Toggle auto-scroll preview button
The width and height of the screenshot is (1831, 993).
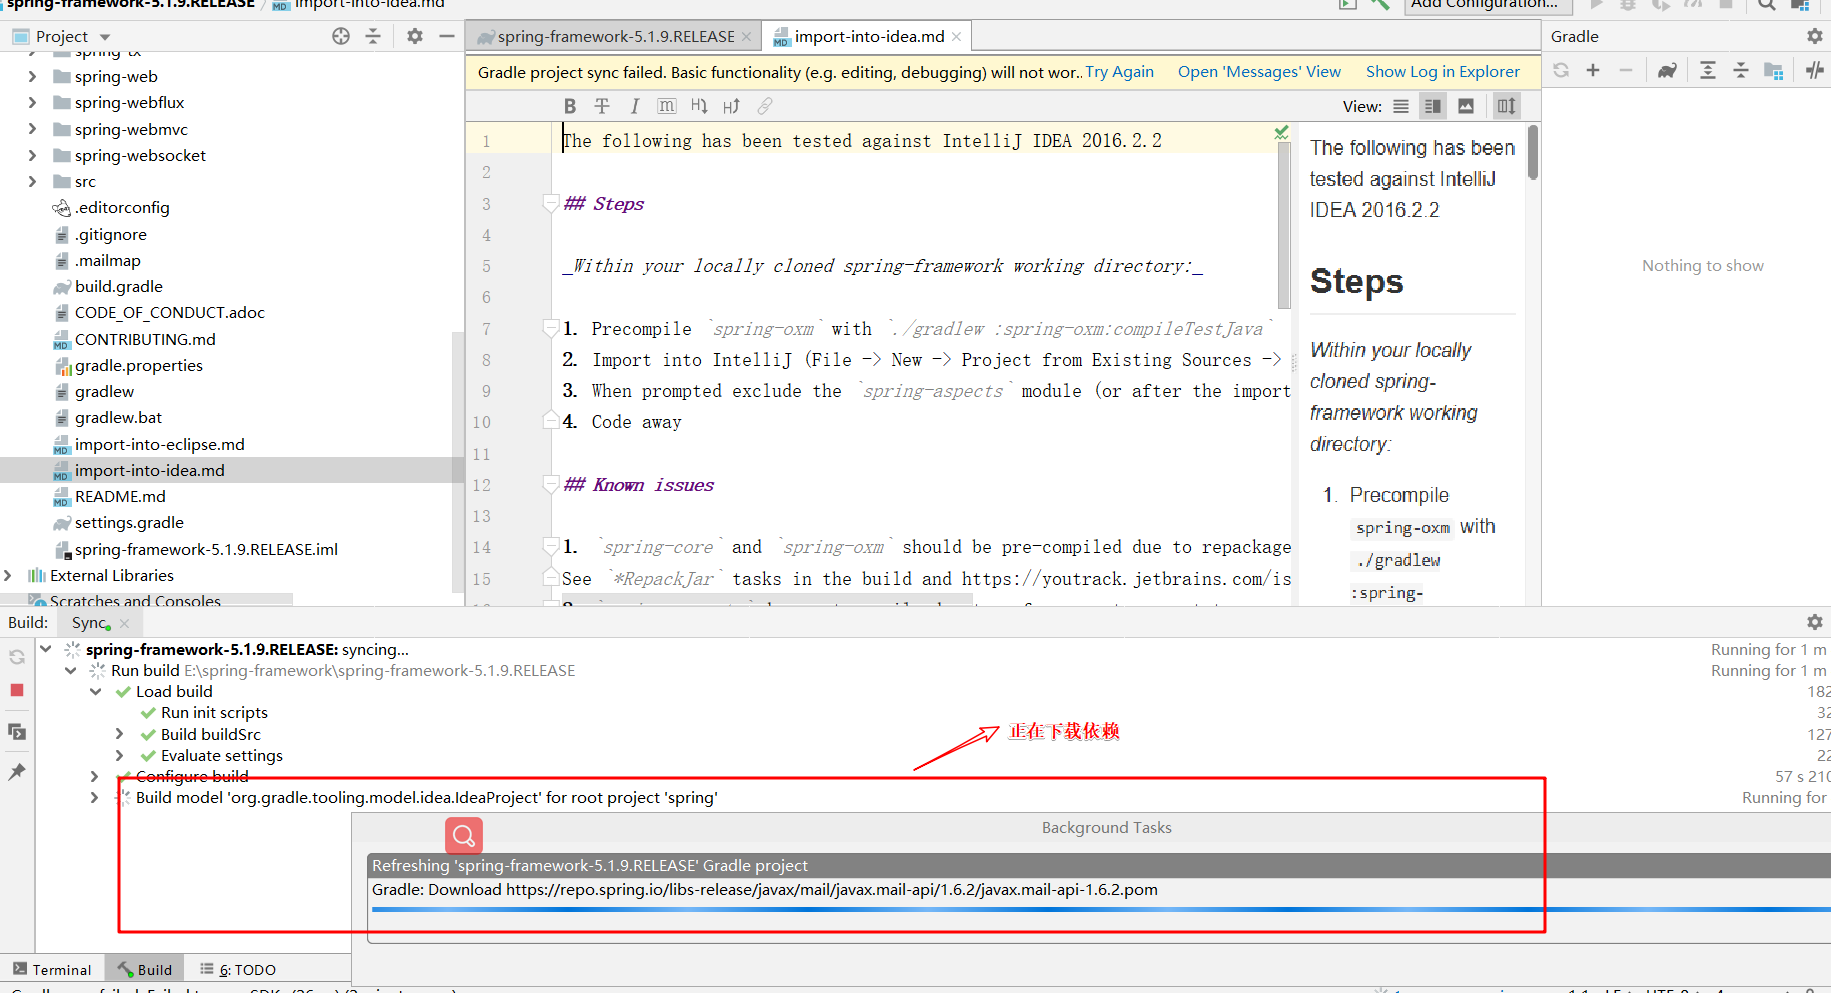pyautogui.click(x=1506, y=106)
